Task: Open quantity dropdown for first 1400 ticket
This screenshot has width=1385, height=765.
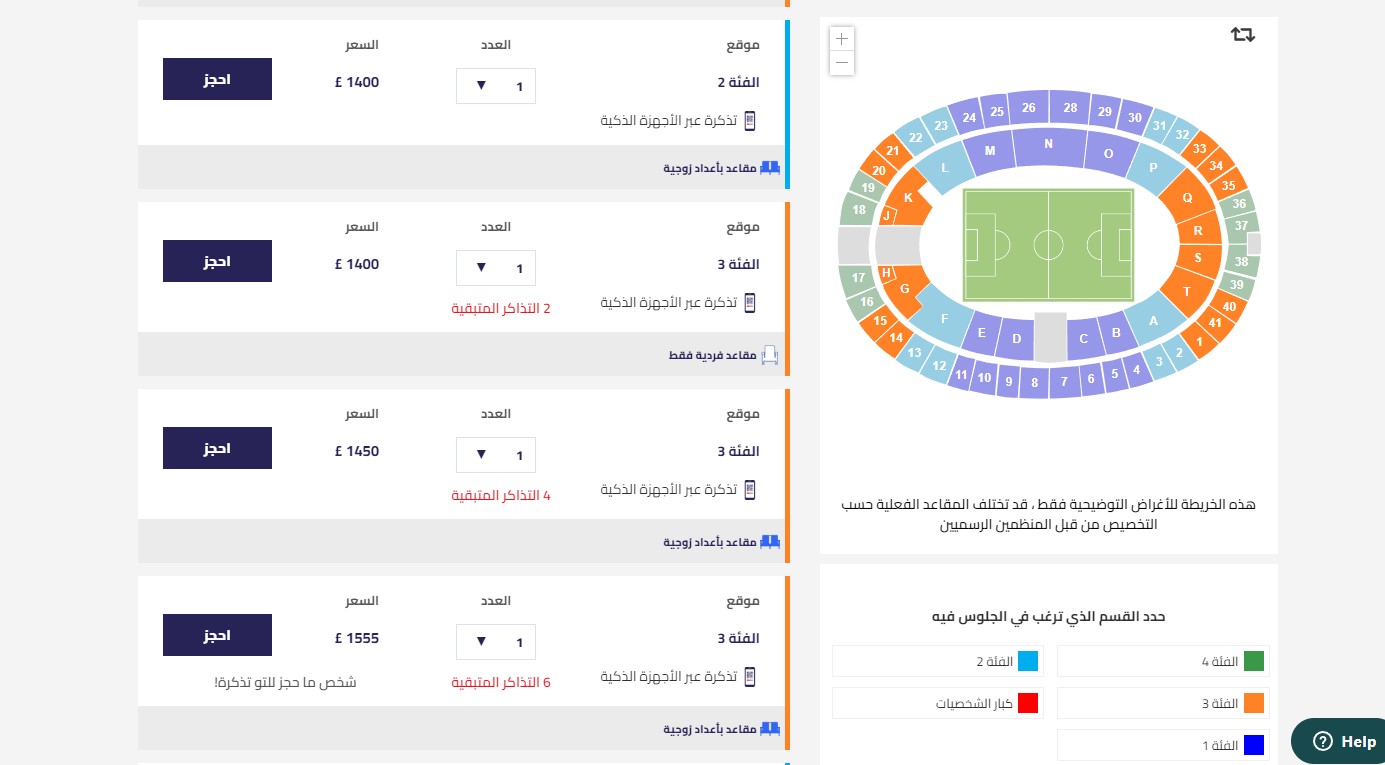Action: (496, 86)
